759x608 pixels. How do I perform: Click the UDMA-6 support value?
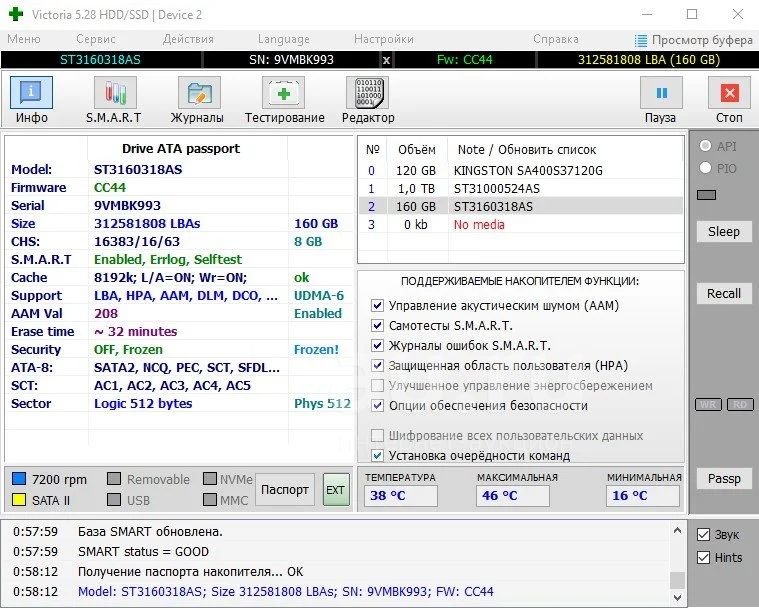point(319,295)
